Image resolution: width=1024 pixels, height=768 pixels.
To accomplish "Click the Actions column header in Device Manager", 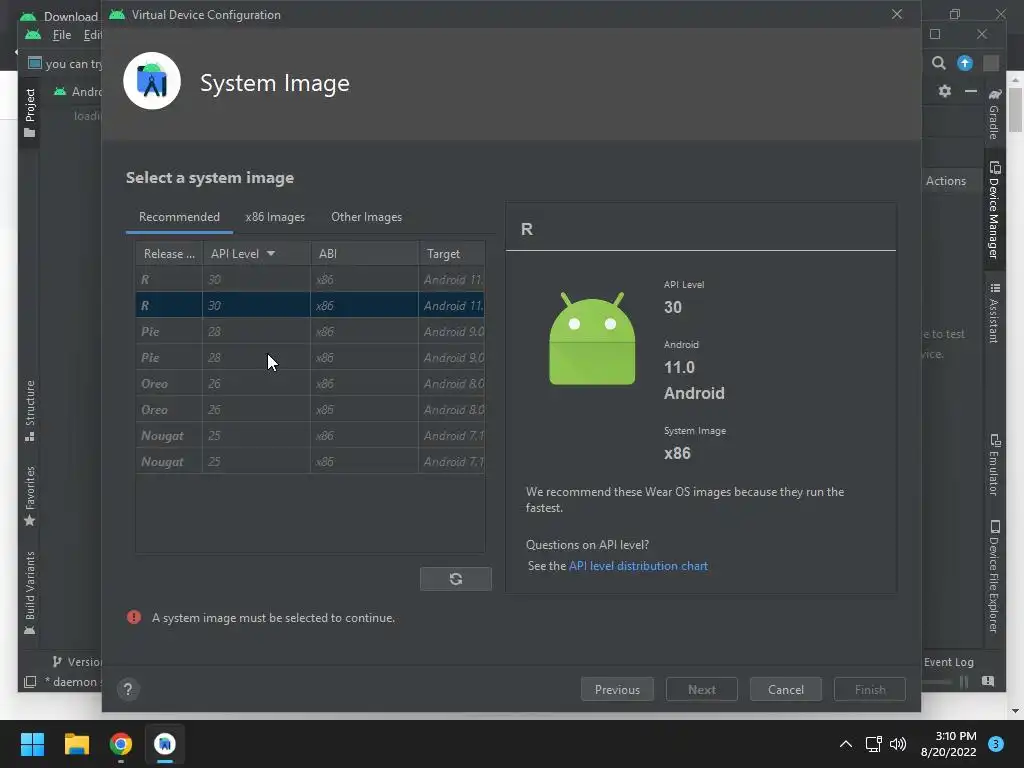I will coord(946,181).
